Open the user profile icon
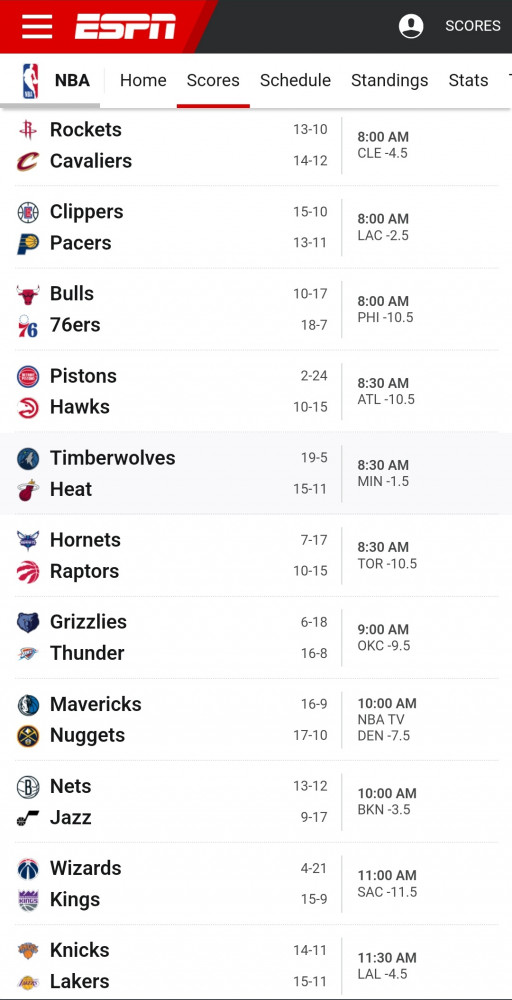Image resolution: width=512 pixels, height=1000 pixels. tap(411, 26)
